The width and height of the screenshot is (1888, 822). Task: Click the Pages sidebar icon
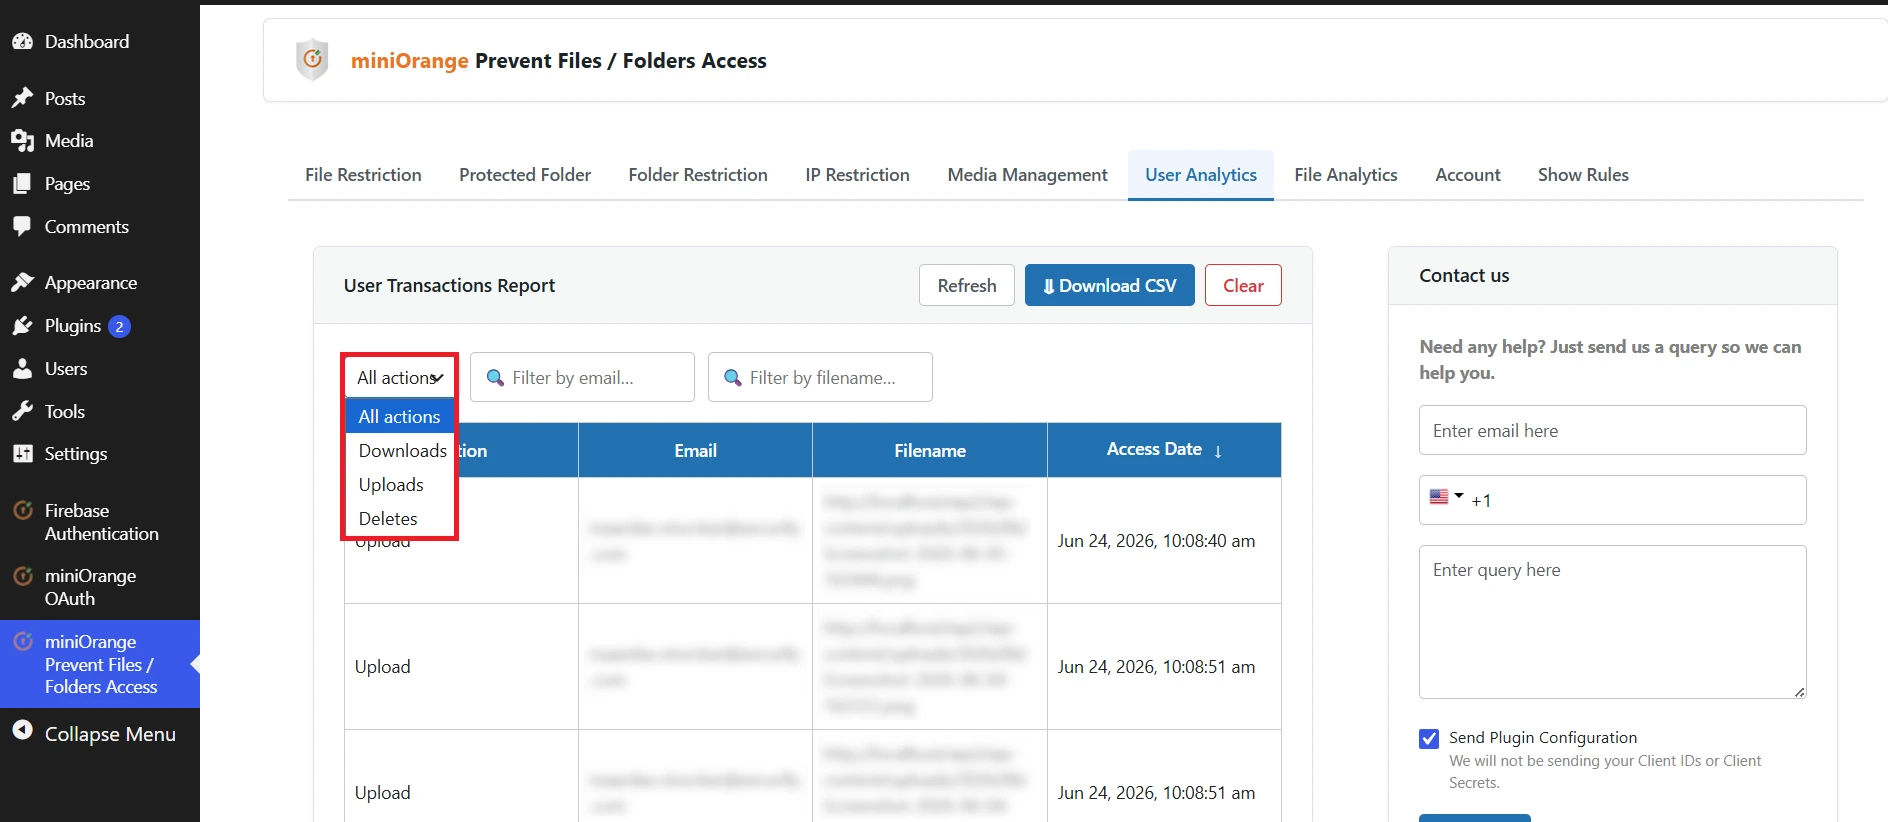22,184
